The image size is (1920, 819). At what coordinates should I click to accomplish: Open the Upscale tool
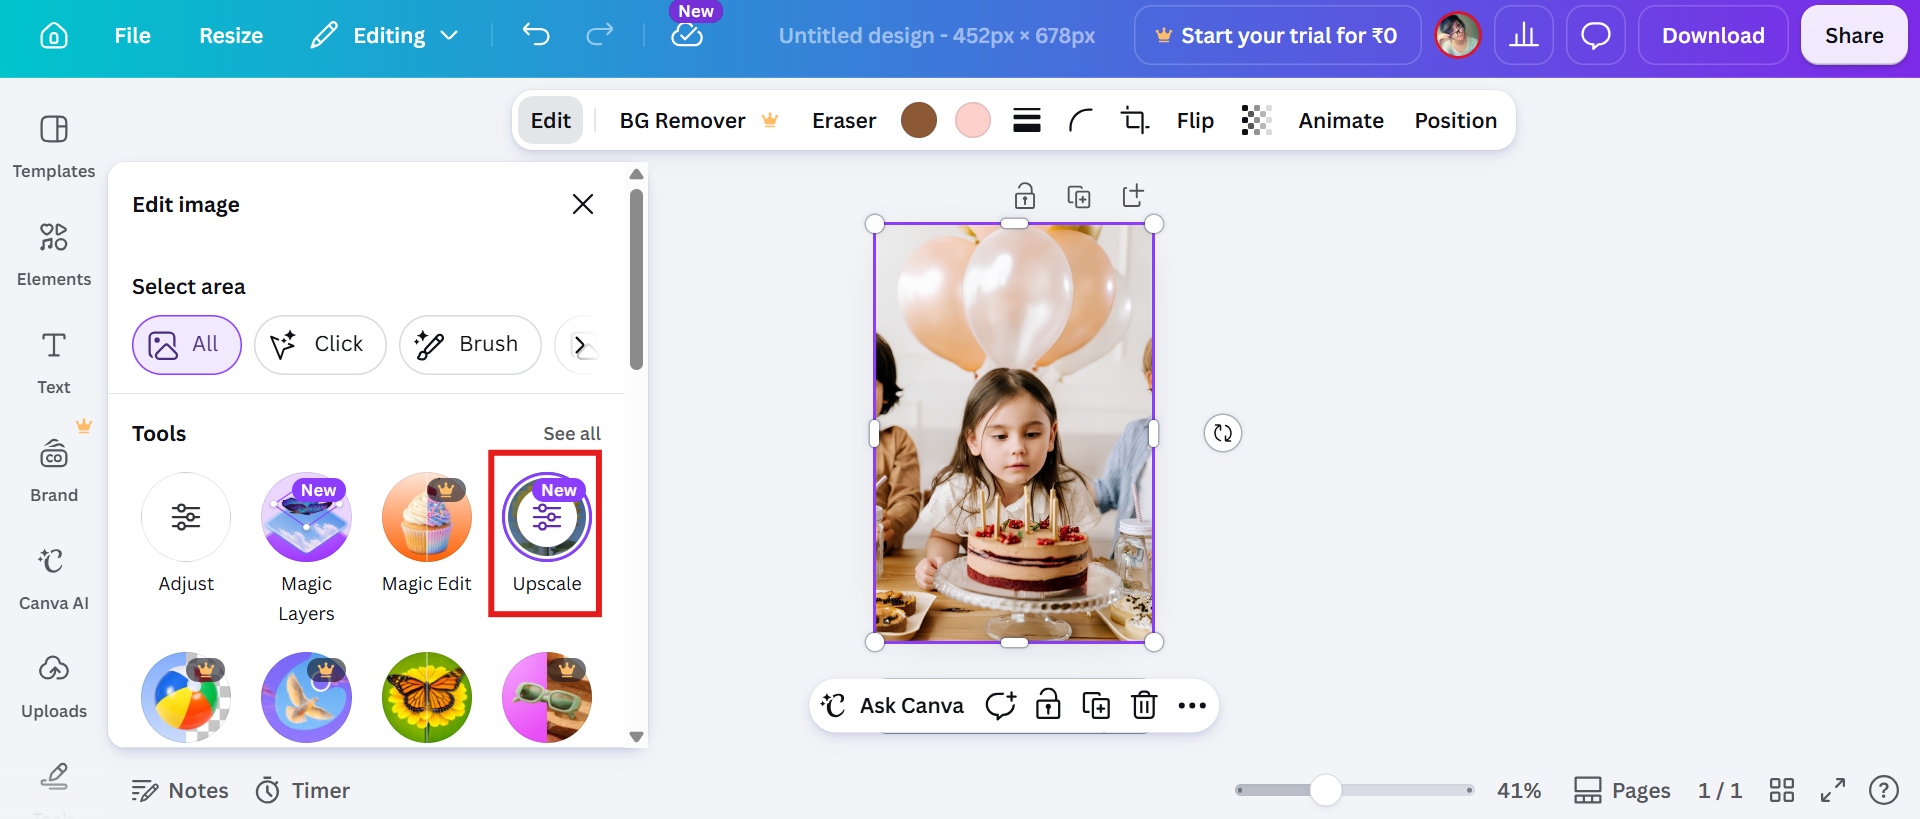coord(546,535)
